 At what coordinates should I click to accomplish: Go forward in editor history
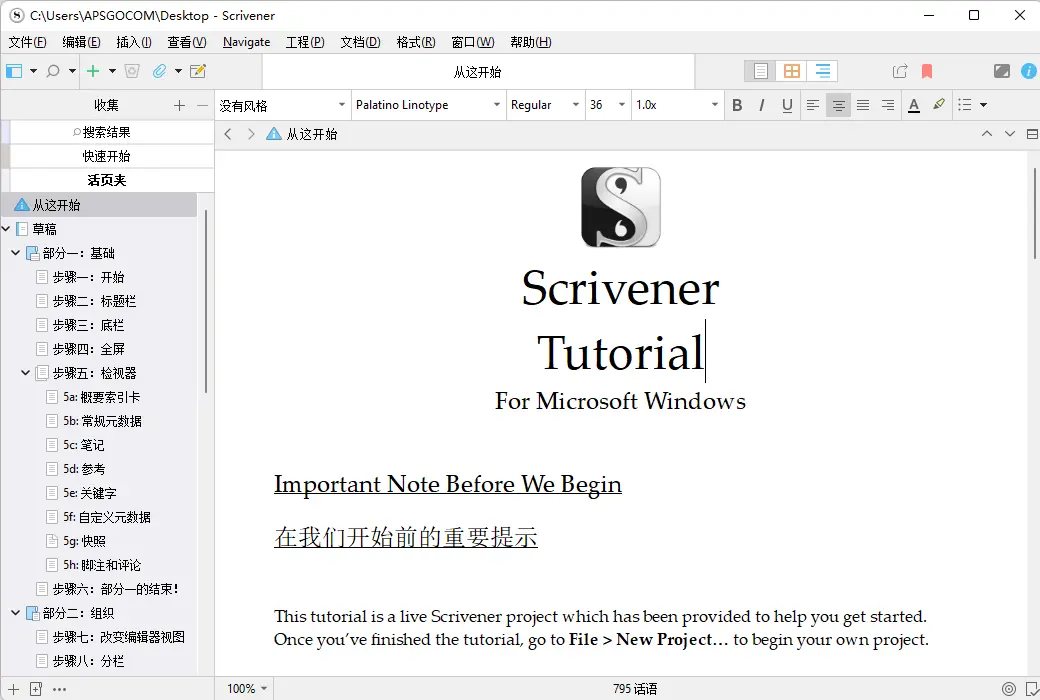tap(251, 134)
